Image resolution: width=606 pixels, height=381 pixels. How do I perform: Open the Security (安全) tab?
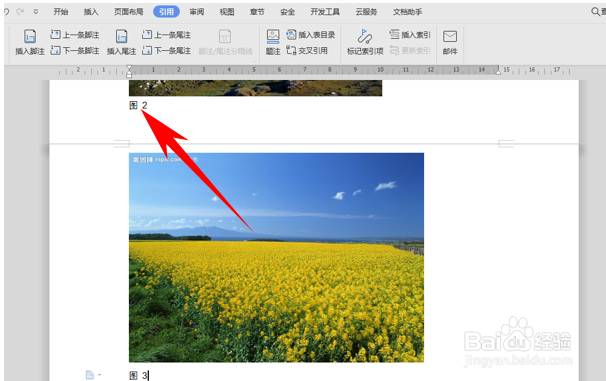[288, 12]
